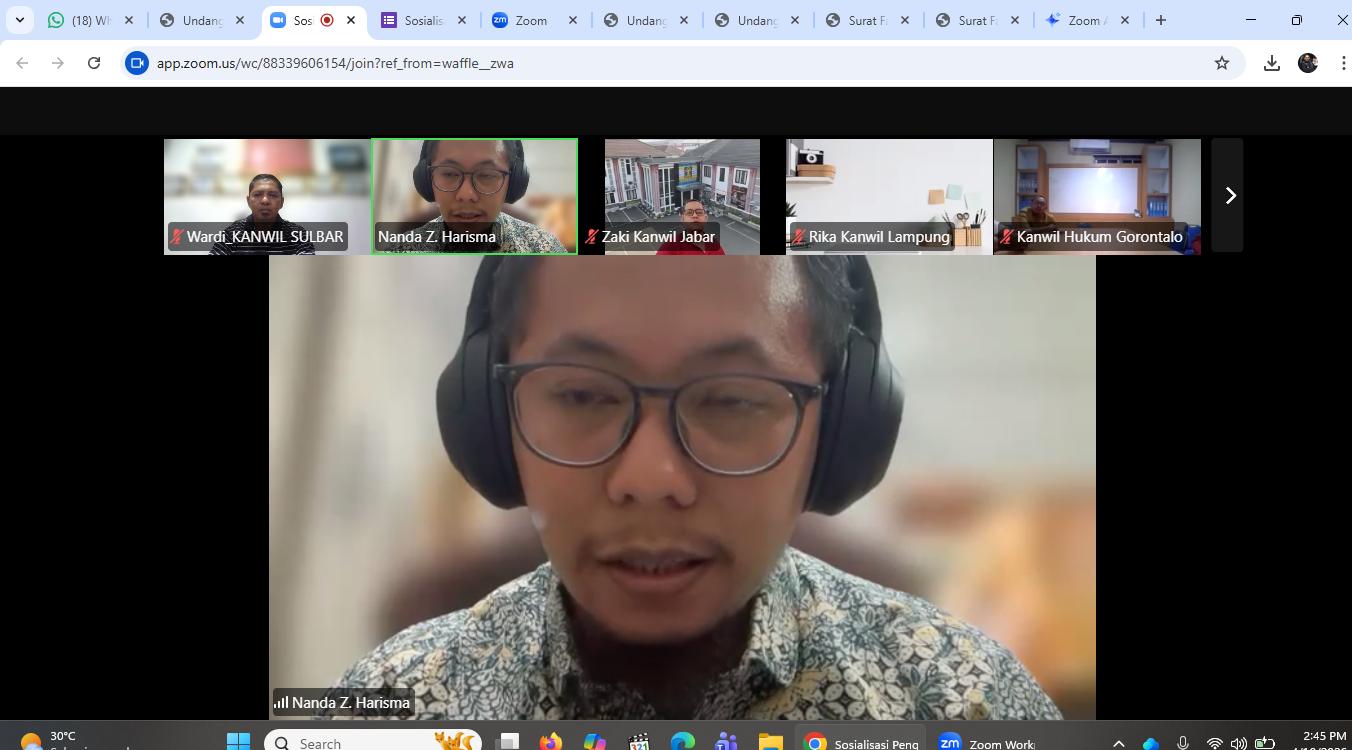Switch to the WhatsApp tab
This screenshot has height=750, width=1352.
[85, 20]
